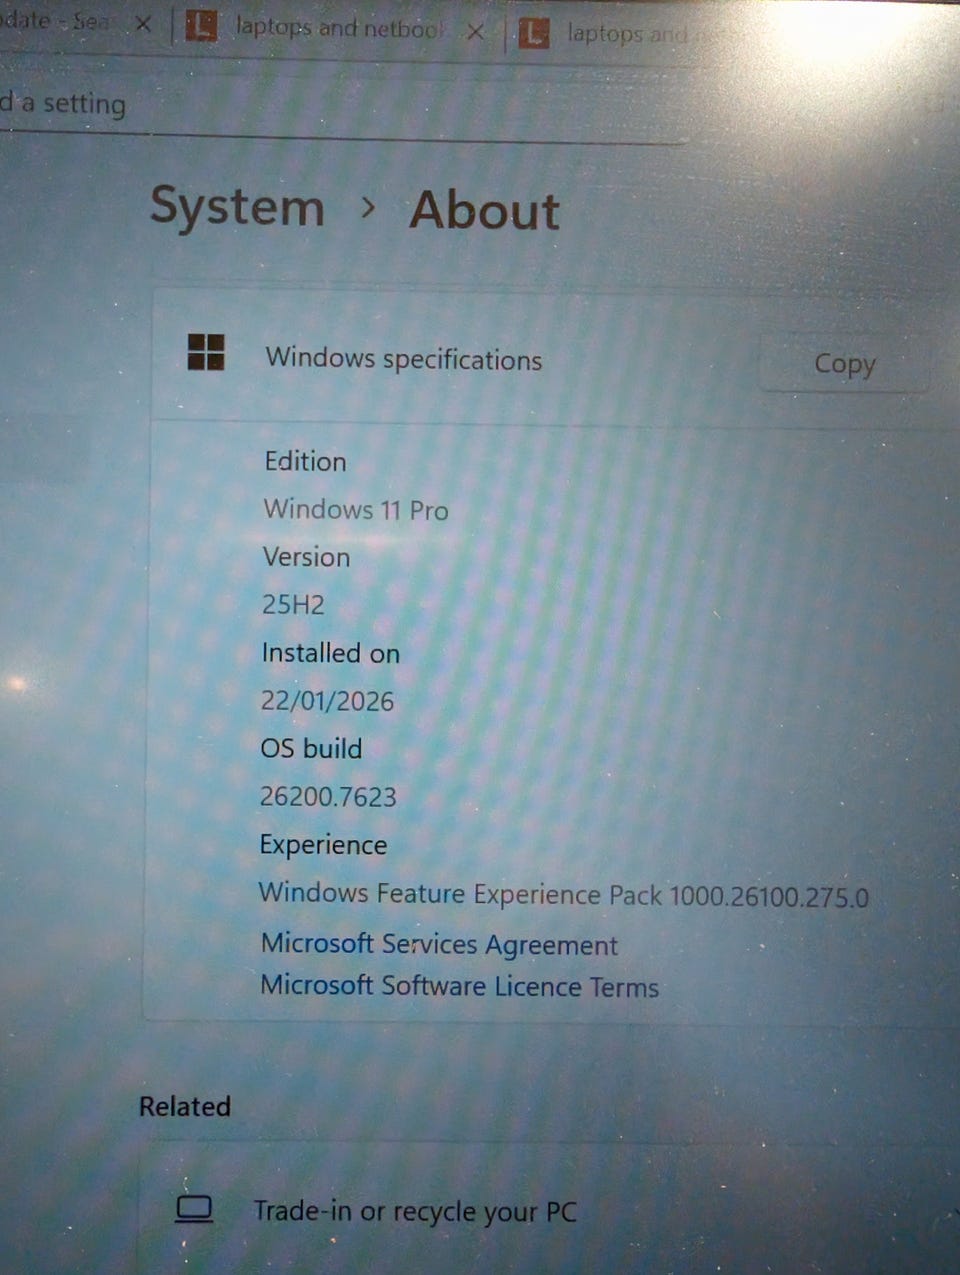This screenshot has height=1275, width=960.
Task: Click the Windows logo icon beside Windows specifications
Action: pyautogui.click(x=206, y=352)
